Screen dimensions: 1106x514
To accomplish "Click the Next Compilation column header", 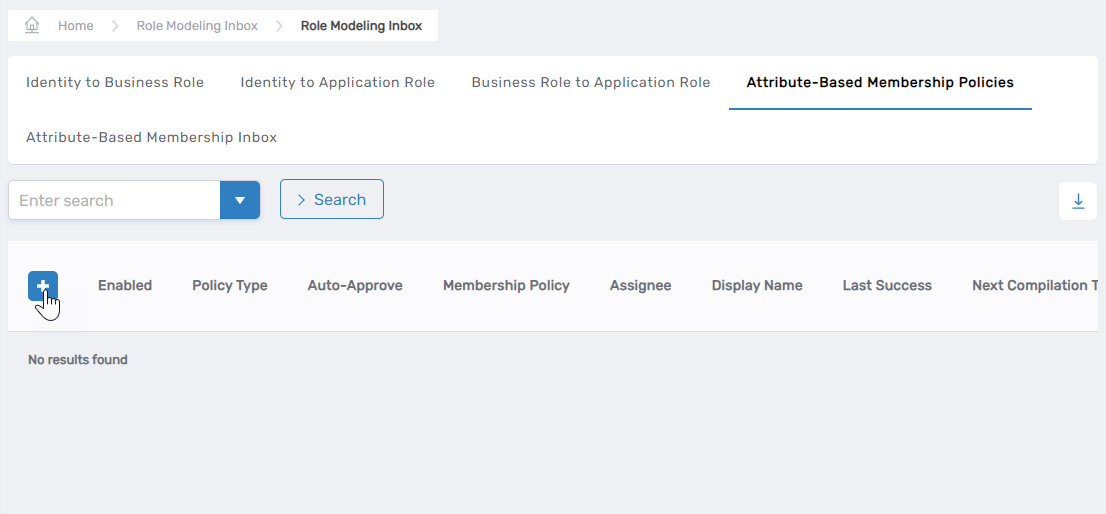I will (1035, 286).
